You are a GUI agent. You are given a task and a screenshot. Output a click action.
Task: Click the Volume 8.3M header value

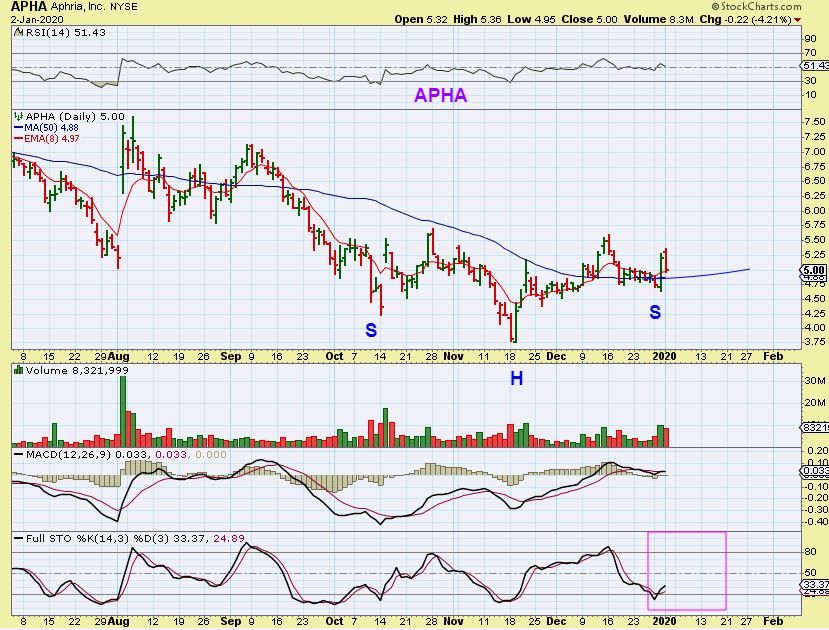pyautogui.click(x=658, y=20)
